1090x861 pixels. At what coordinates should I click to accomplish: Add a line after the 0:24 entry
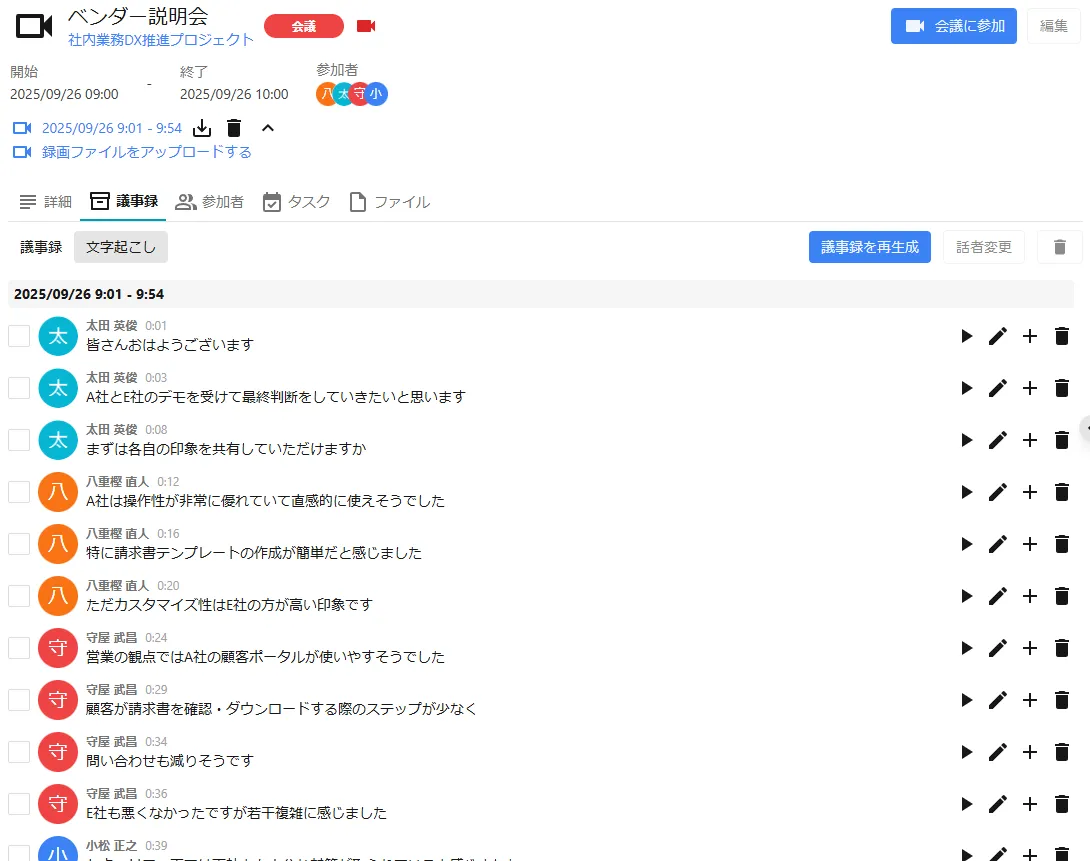[1030, 648]
